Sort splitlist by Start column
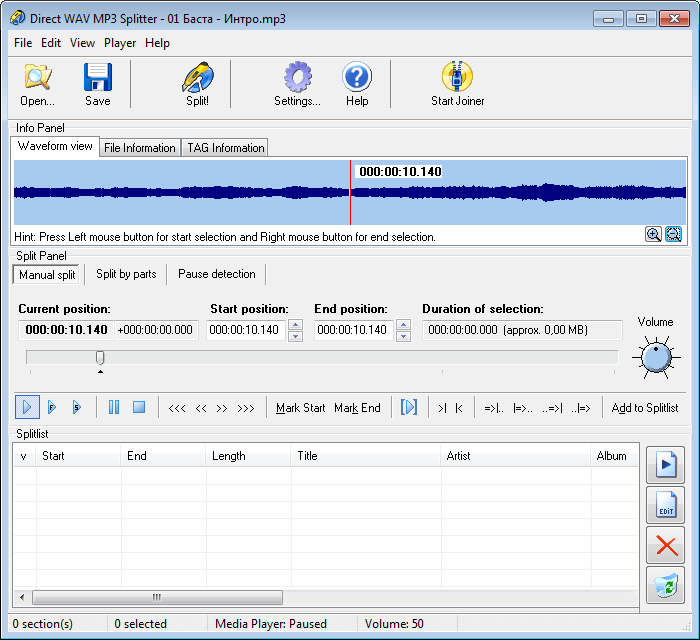Screen dimensions: 700x640 pos(79,456)
